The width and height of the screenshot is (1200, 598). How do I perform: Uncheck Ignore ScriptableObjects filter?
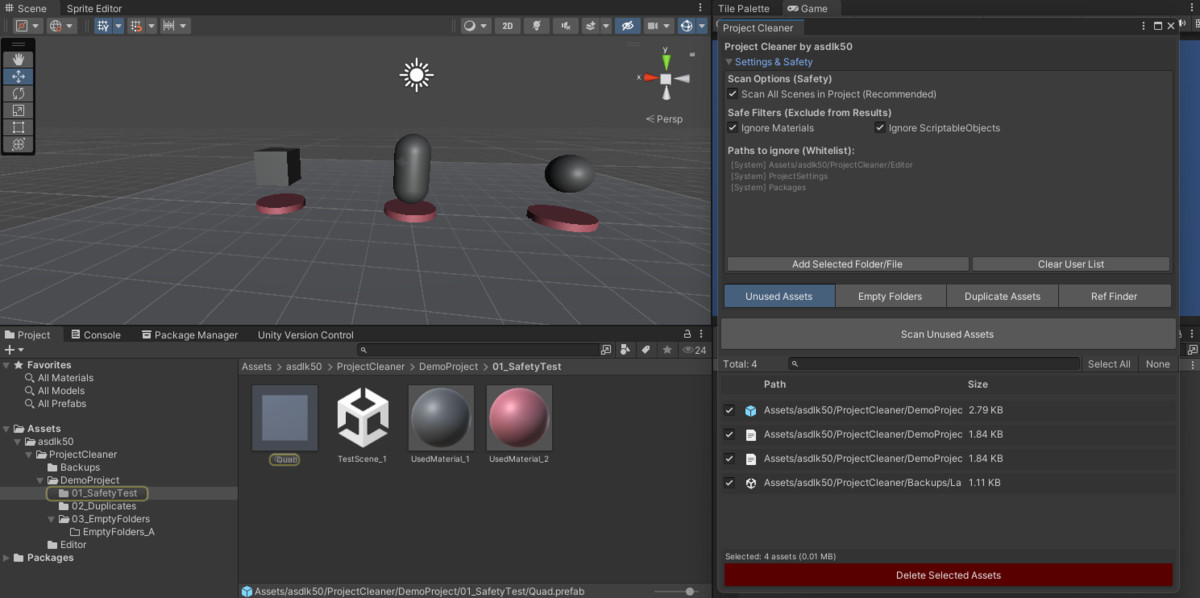click(x=880, y=128)
